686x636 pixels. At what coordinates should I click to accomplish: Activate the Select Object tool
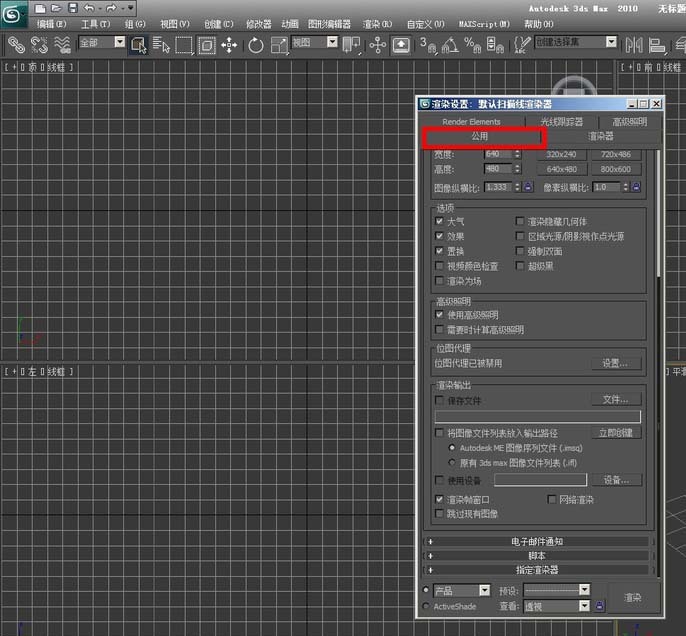pyautogui.click(x=138, y=45)
